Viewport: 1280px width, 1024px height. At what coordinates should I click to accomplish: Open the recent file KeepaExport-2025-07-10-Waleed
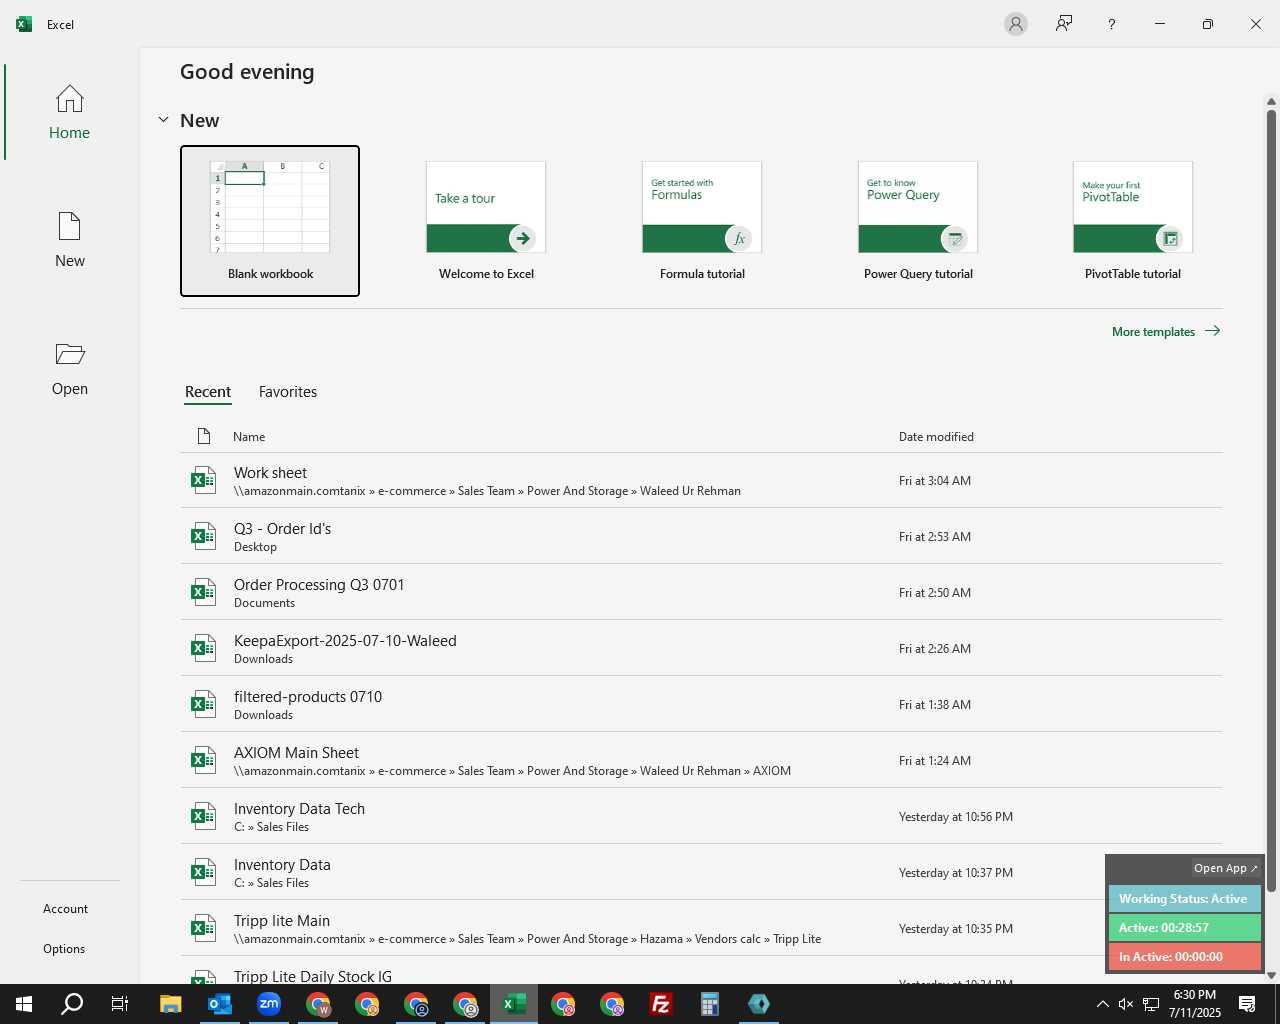click(x=701, y=648)
